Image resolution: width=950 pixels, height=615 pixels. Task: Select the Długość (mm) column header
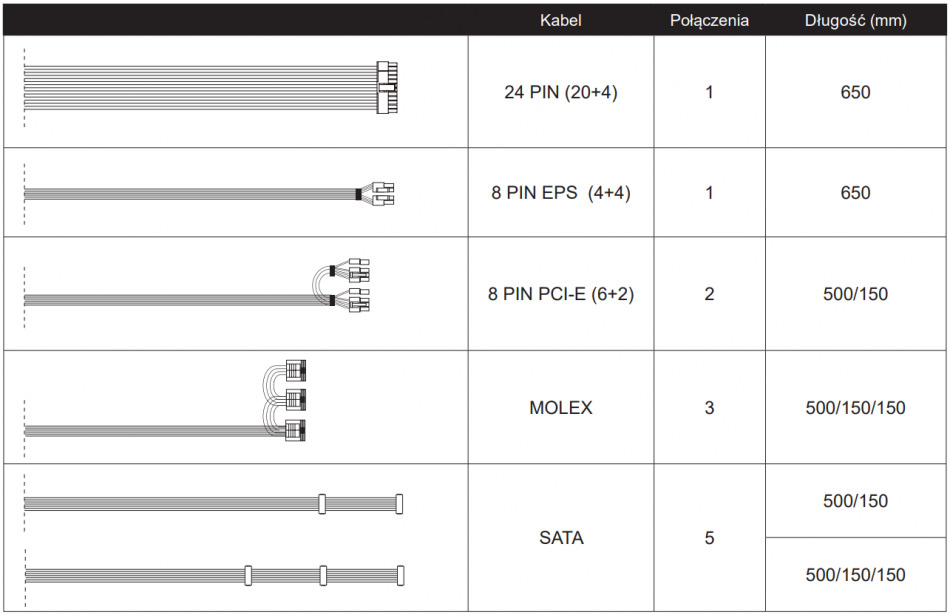[855, 20]
